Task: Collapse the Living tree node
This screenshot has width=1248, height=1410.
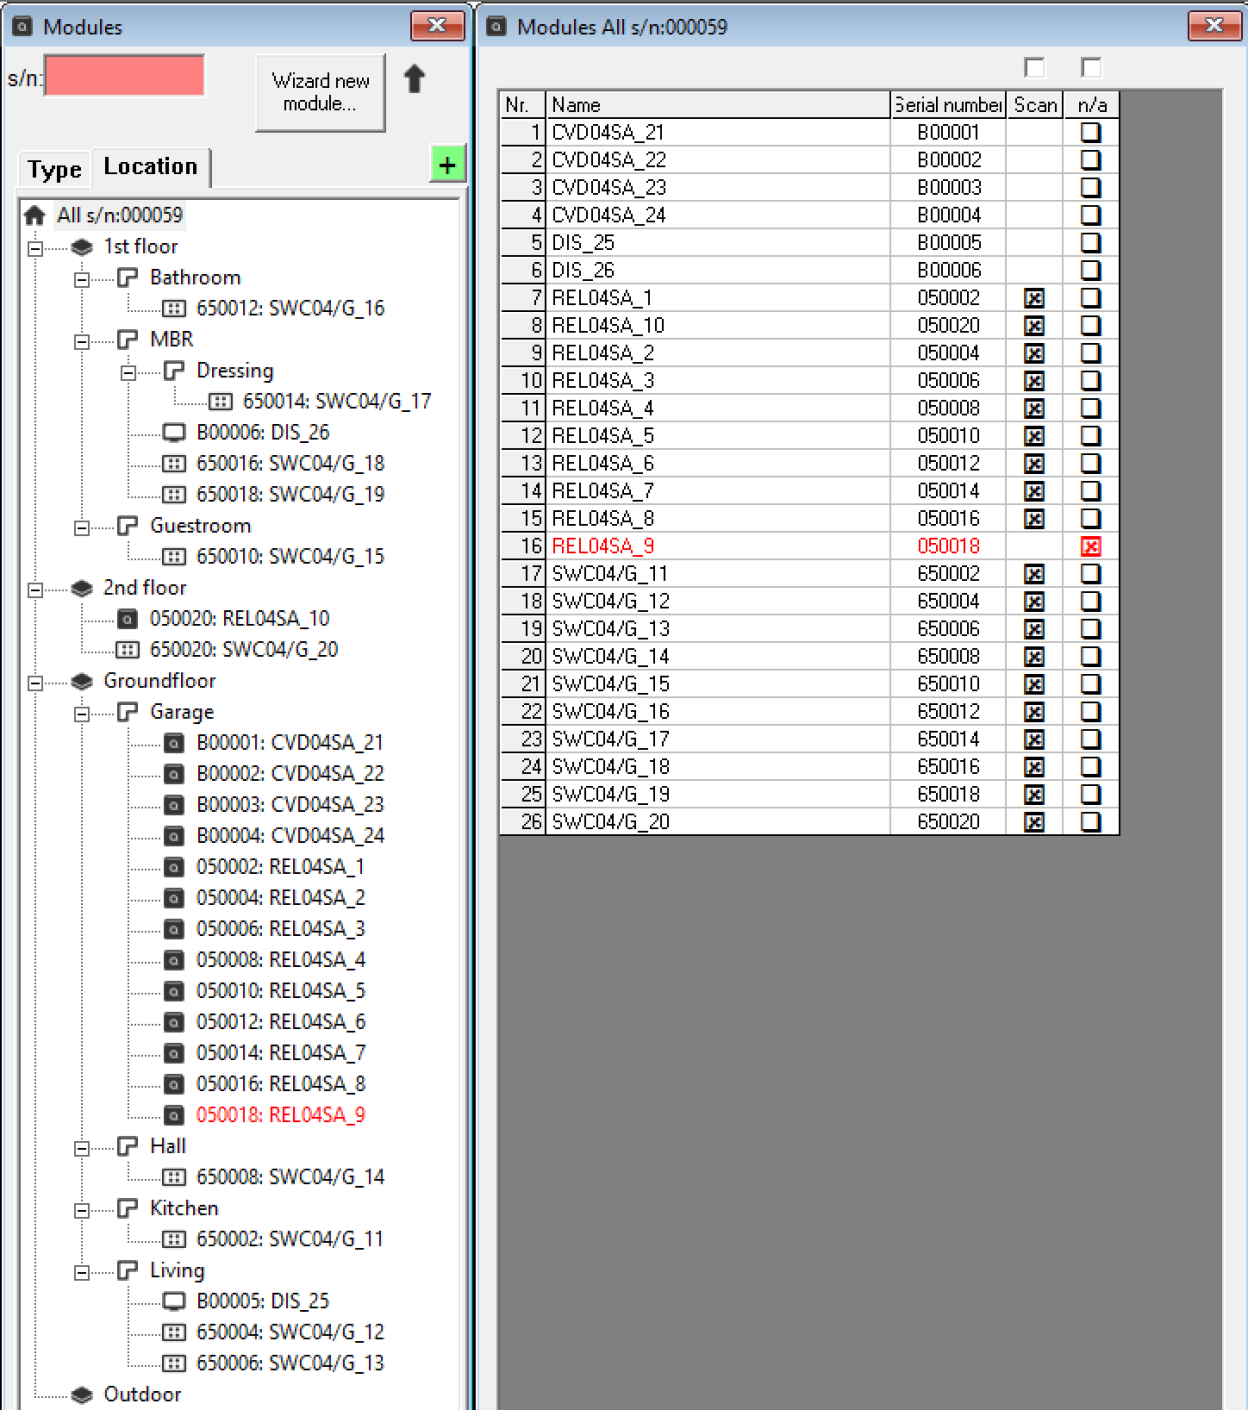Action: tap(82, 1272)
